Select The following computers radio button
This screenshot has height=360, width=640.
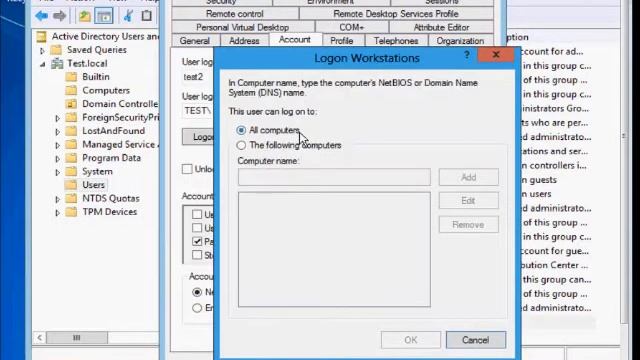tap(241, 145)
